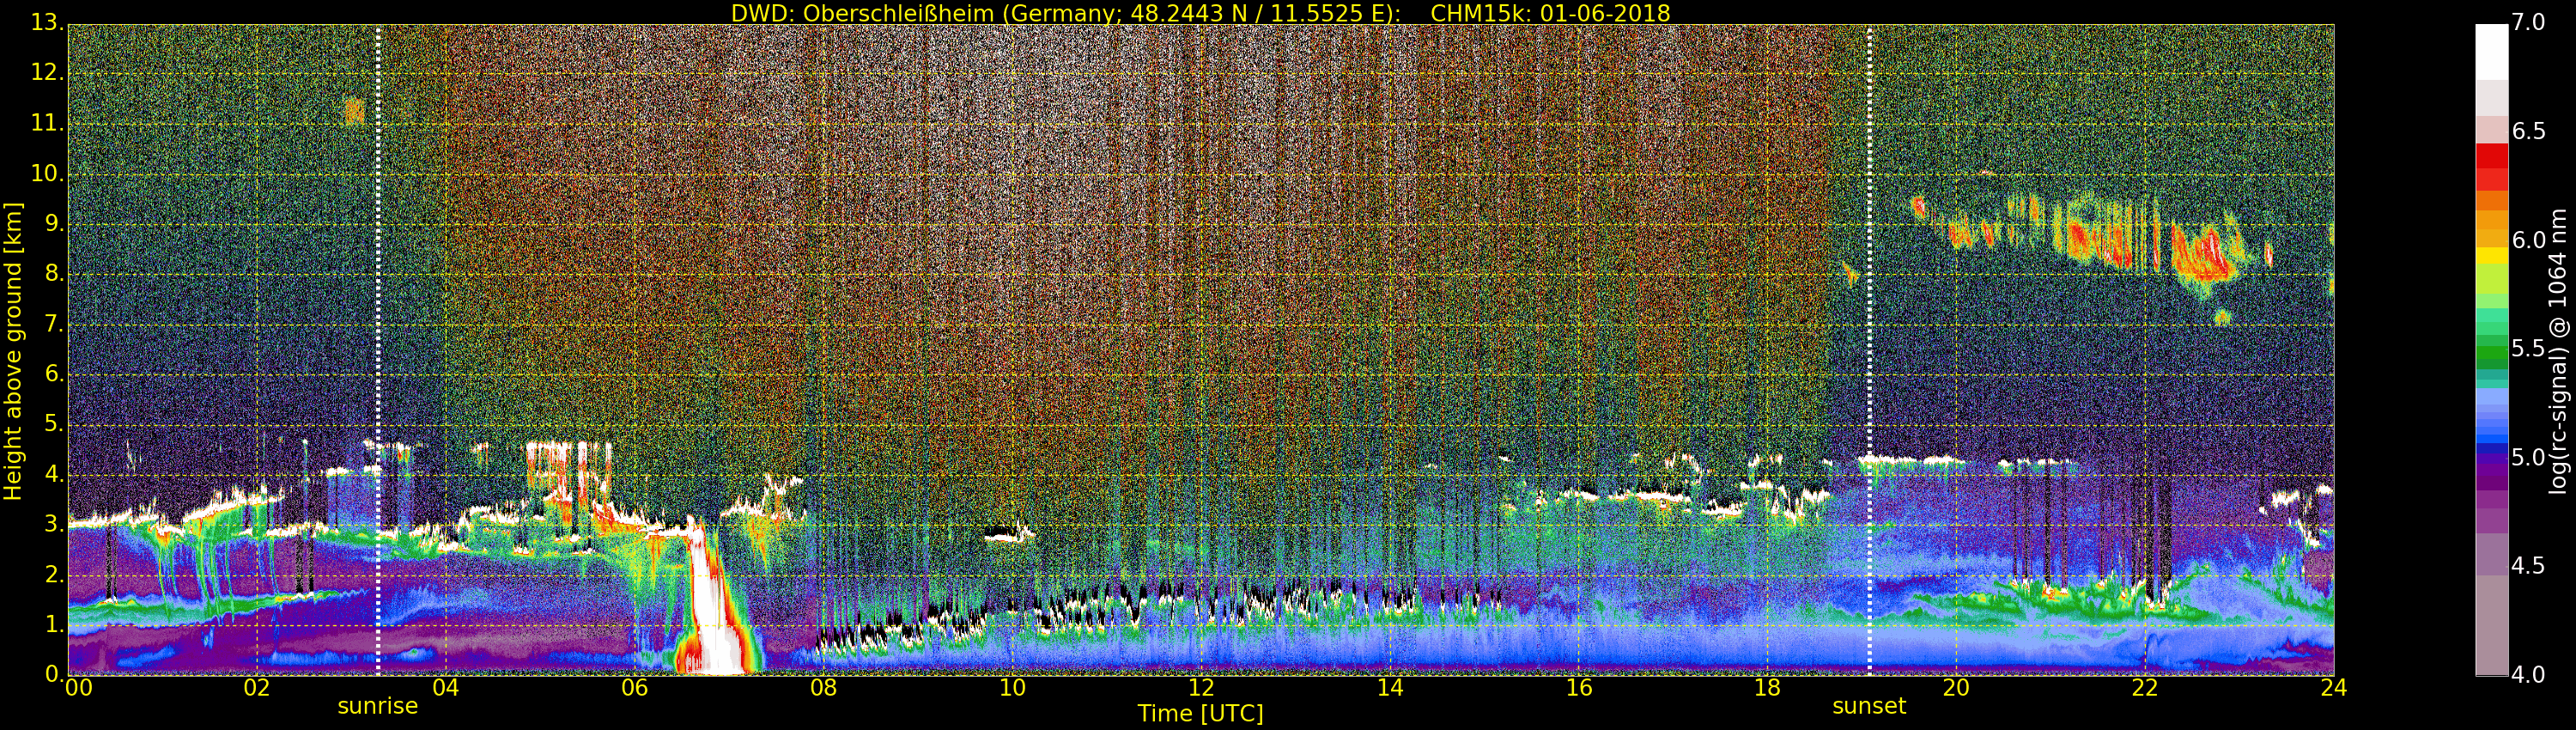The image size is (2576, 730).
Task: Click the time axis tick label '12'
Action: pyautogui.click(x=1201, y=688)
